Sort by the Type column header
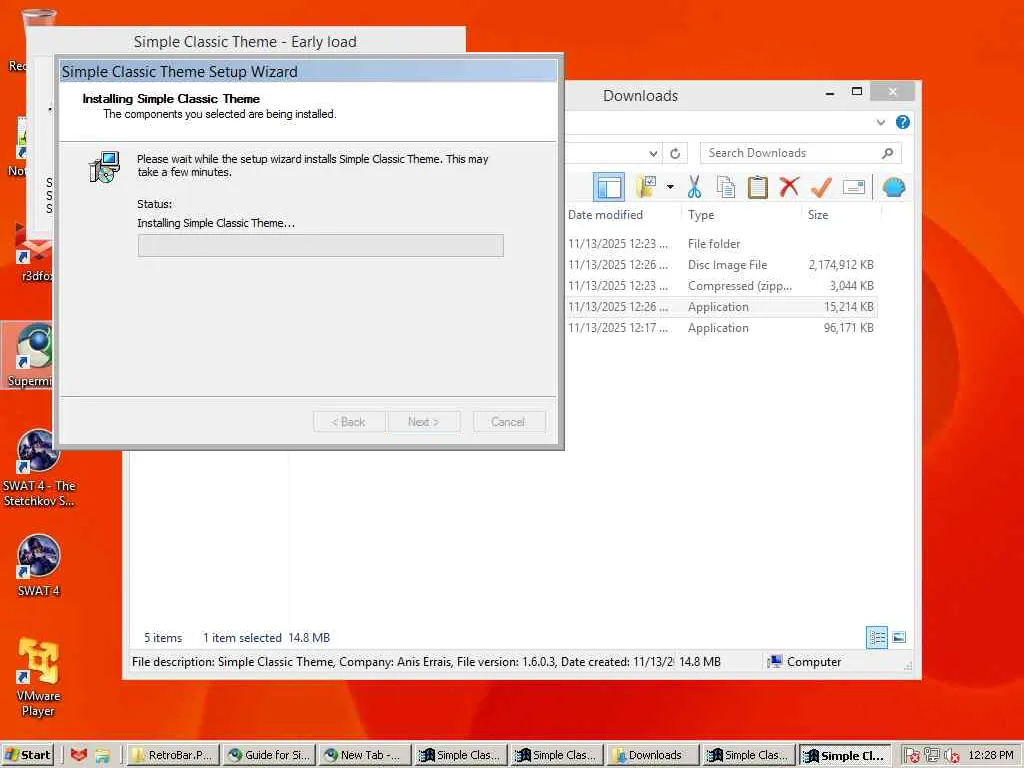 [701, 215]
